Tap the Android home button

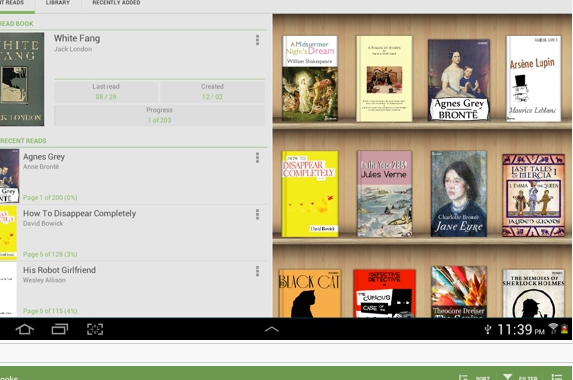pos(24,329)
